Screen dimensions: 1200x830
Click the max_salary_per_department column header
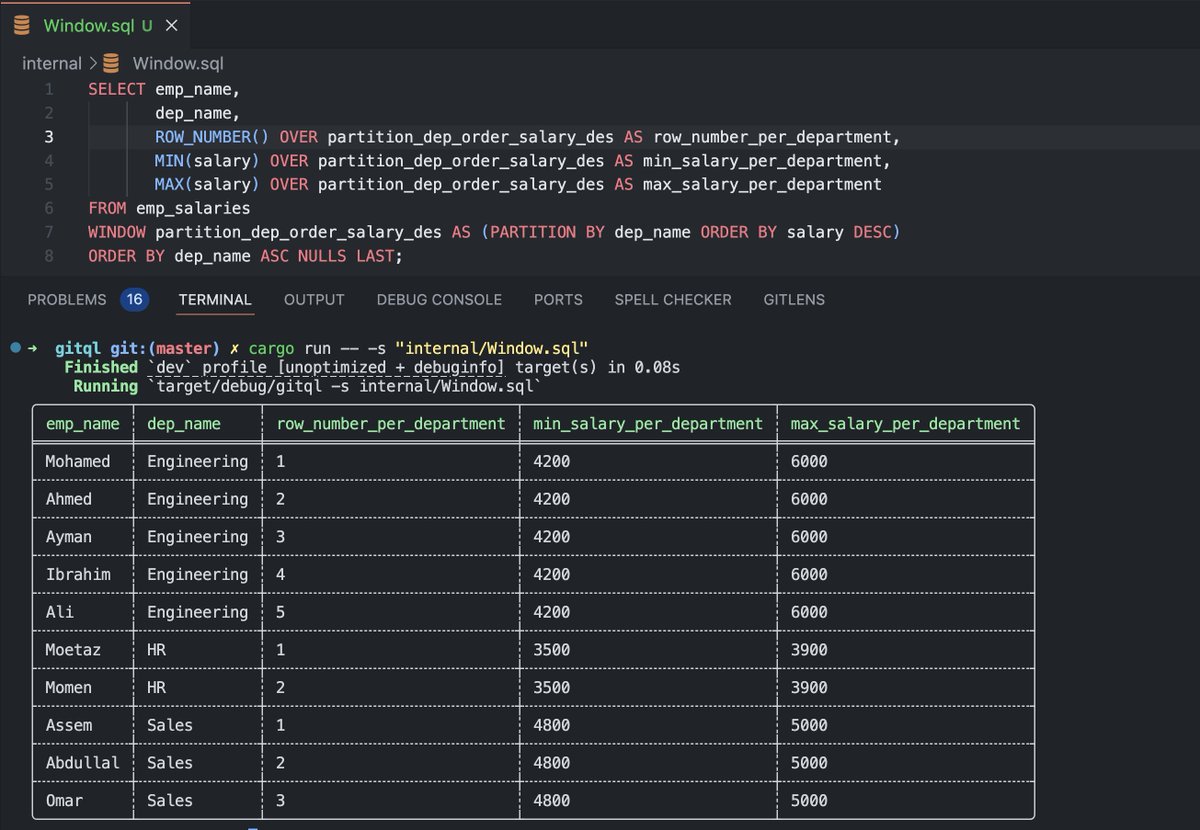[906, 424]
